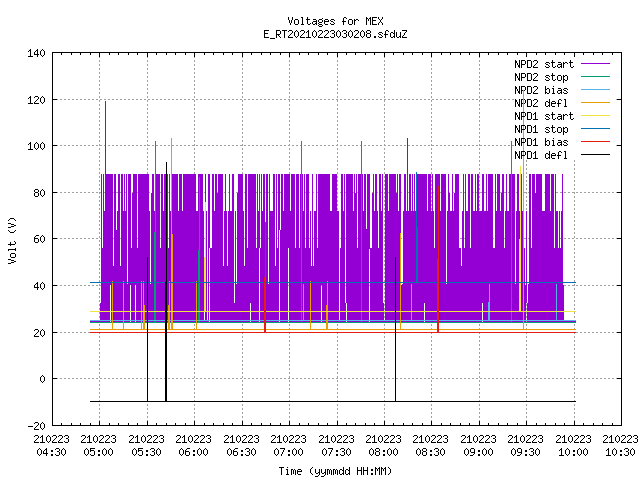Click the -20 y-axis tick label
The image size is (640, 480).
[36, 426]
